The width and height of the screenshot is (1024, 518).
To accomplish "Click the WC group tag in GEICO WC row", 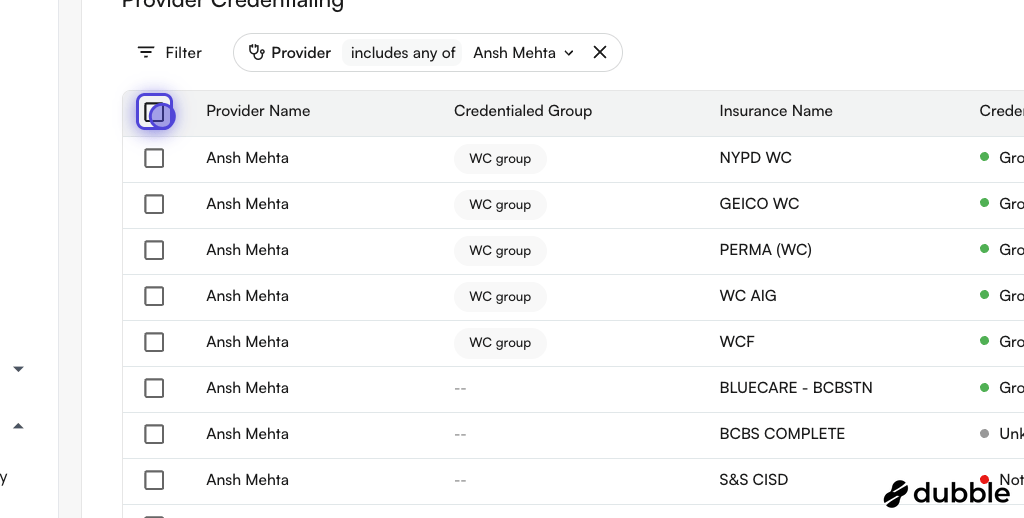I will pos(500,204).
